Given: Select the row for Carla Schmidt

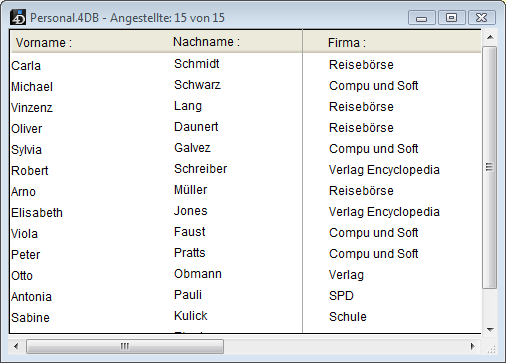Looking at the screenshot, I should point(245,65).
